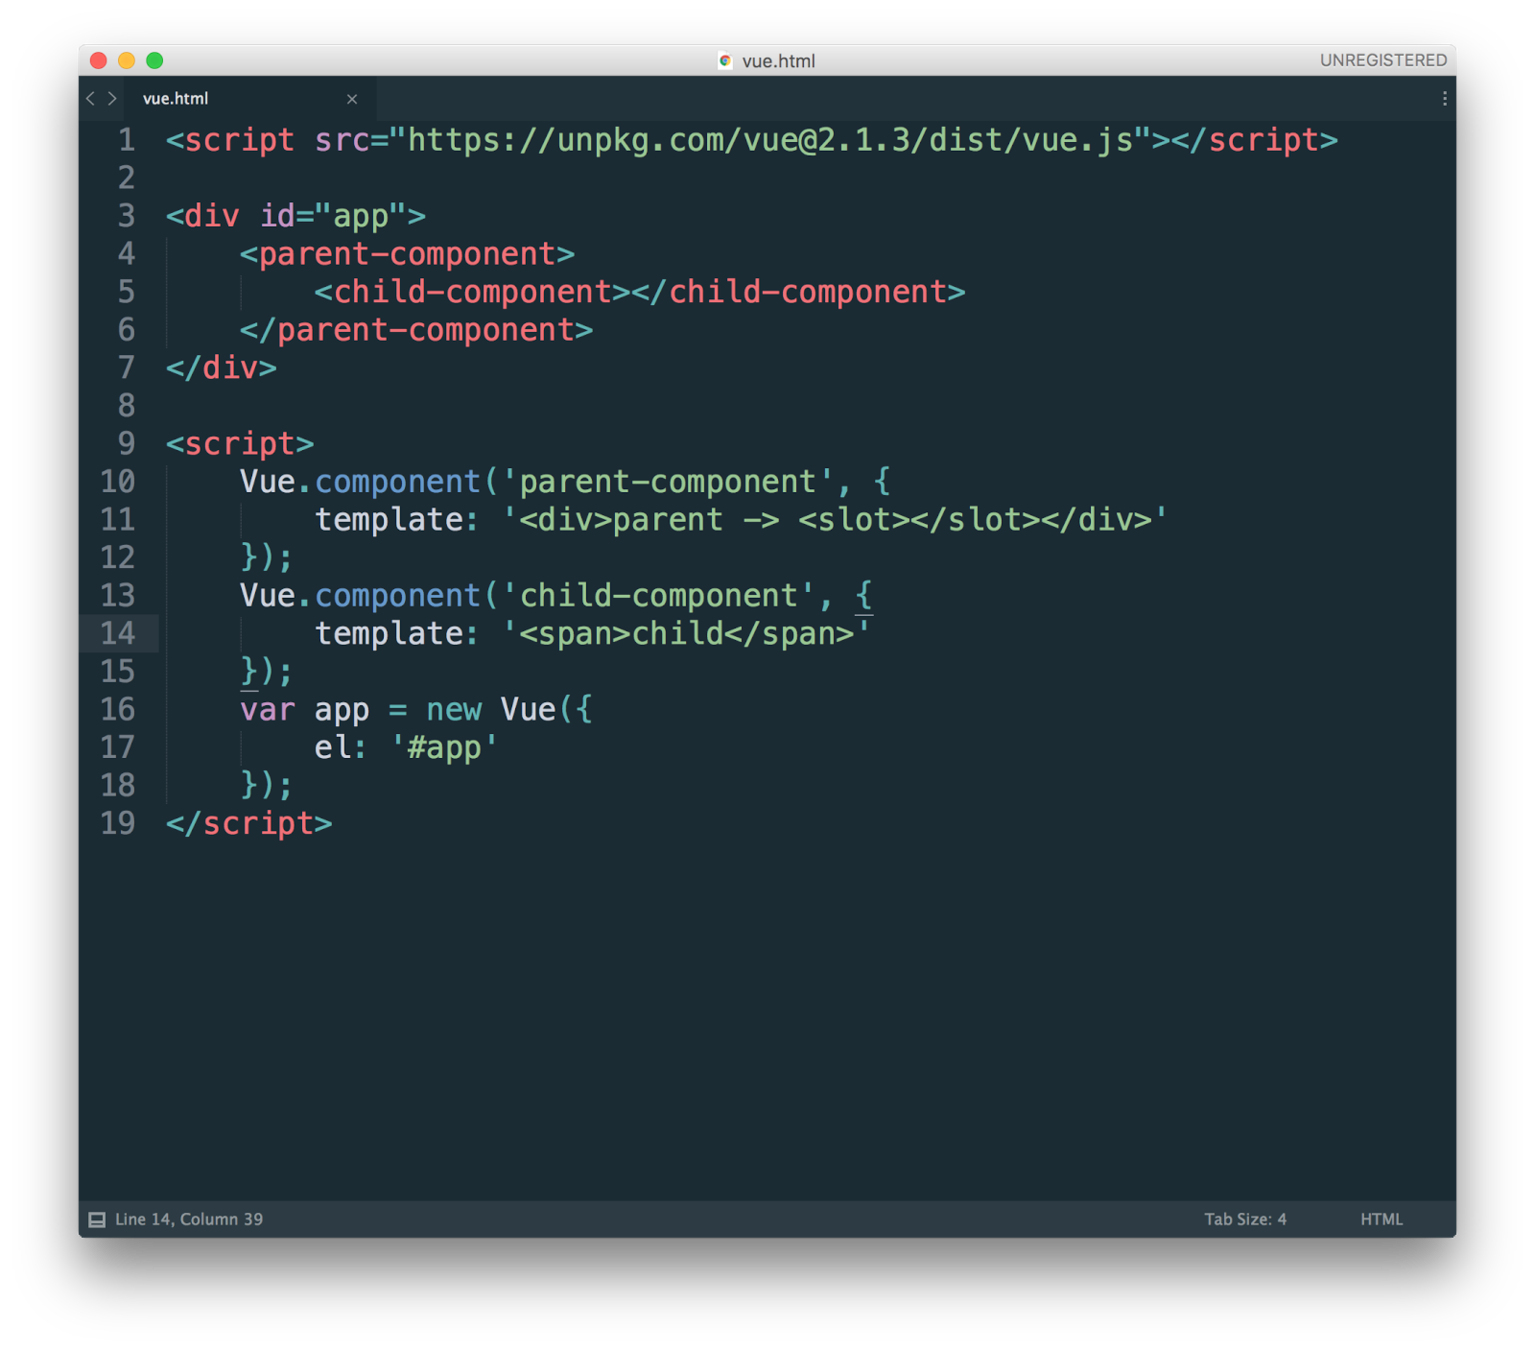Click the opening <script> tag on line 9
This screenshot has height=1350, width=1535.
(x=240, y=444)
